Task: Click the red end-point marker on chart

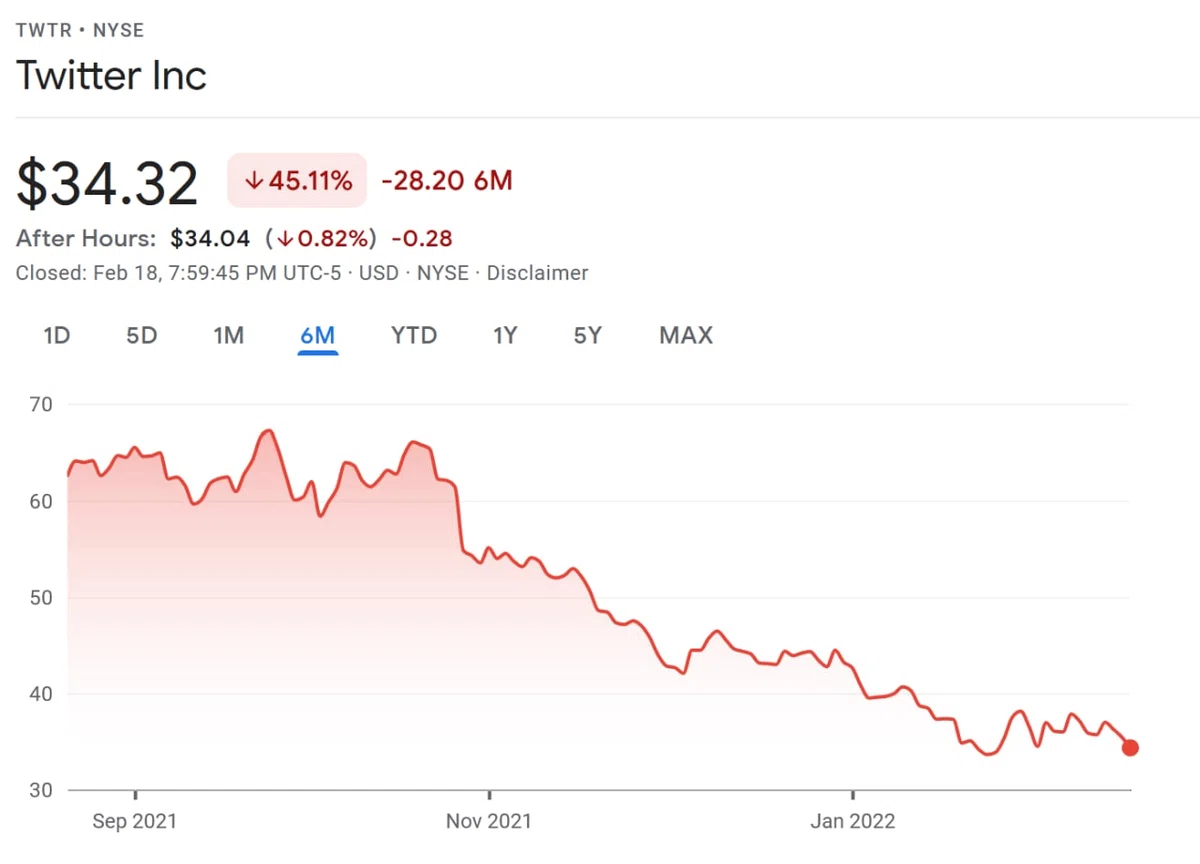Action: point(1130,747)
